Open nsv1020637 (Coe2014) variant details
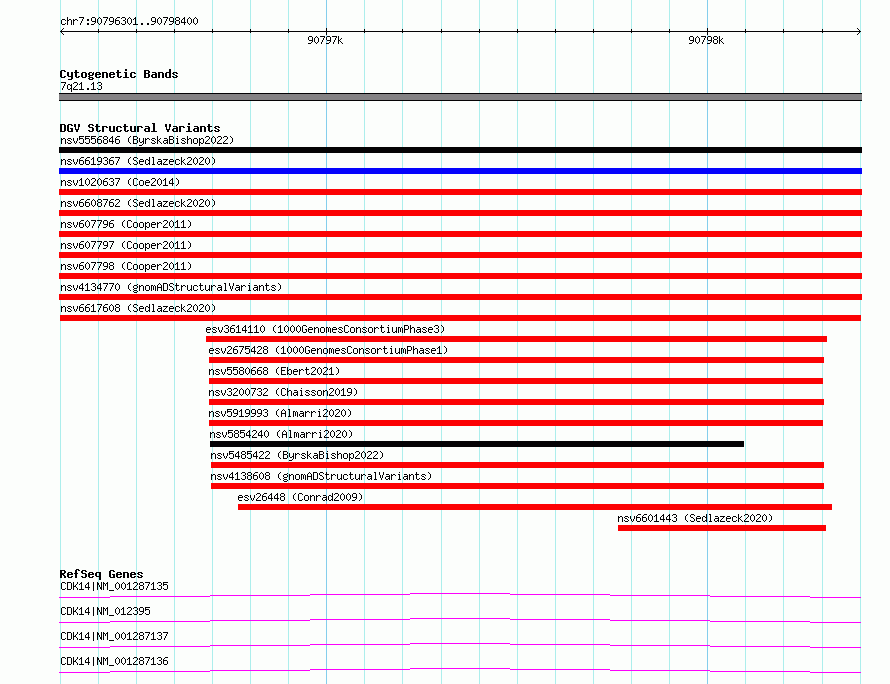The height and width of the screenshot is (684, 890). click(x=120, y=182)
